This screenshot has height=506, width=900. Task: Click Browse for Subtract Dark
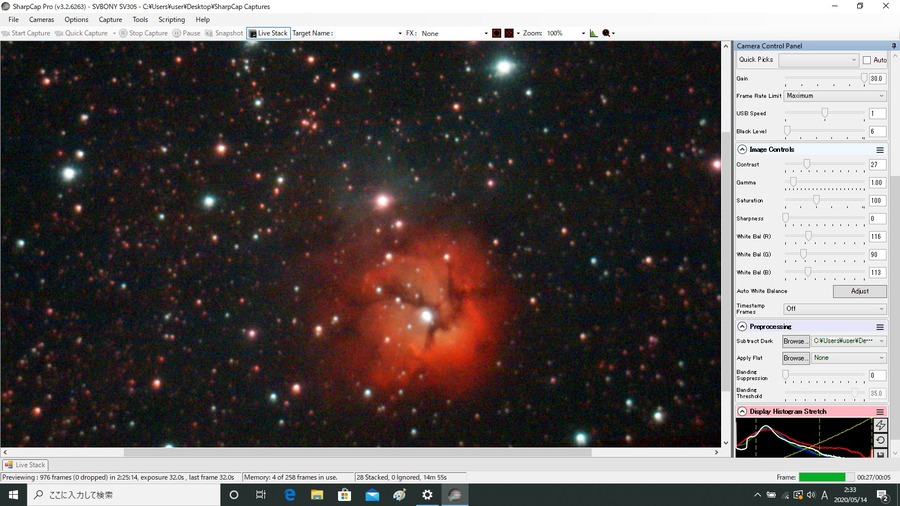pos(796,341)
